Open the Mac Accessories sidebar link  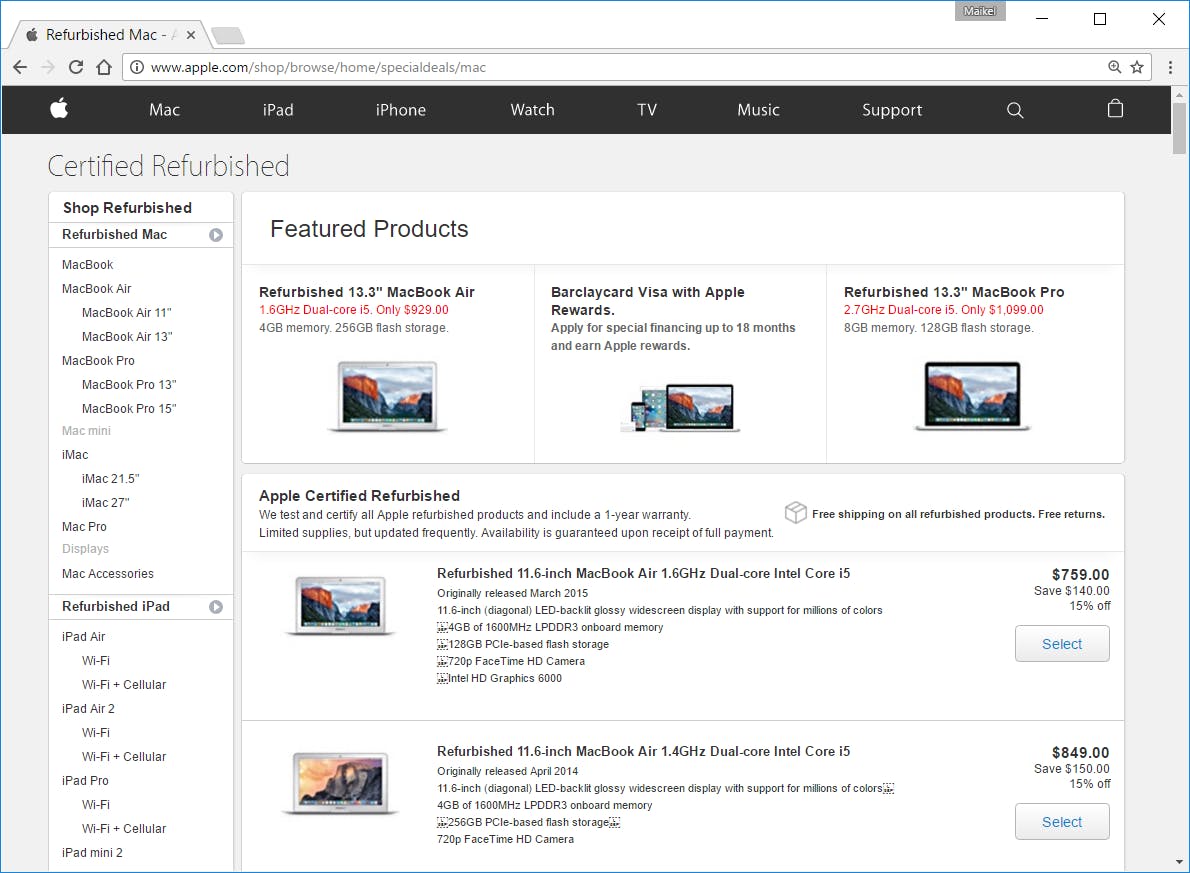tap(106, 573)
